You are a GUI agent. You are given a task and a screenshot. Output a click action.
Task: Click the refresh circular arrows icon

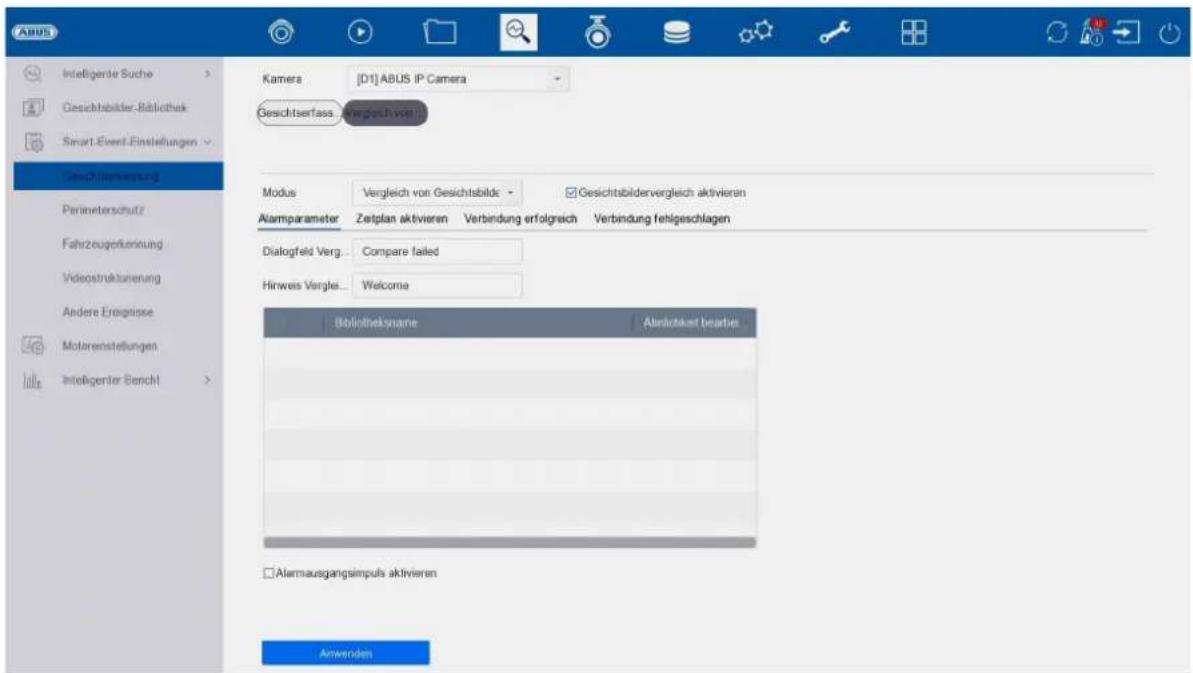tap(1056, 32)
